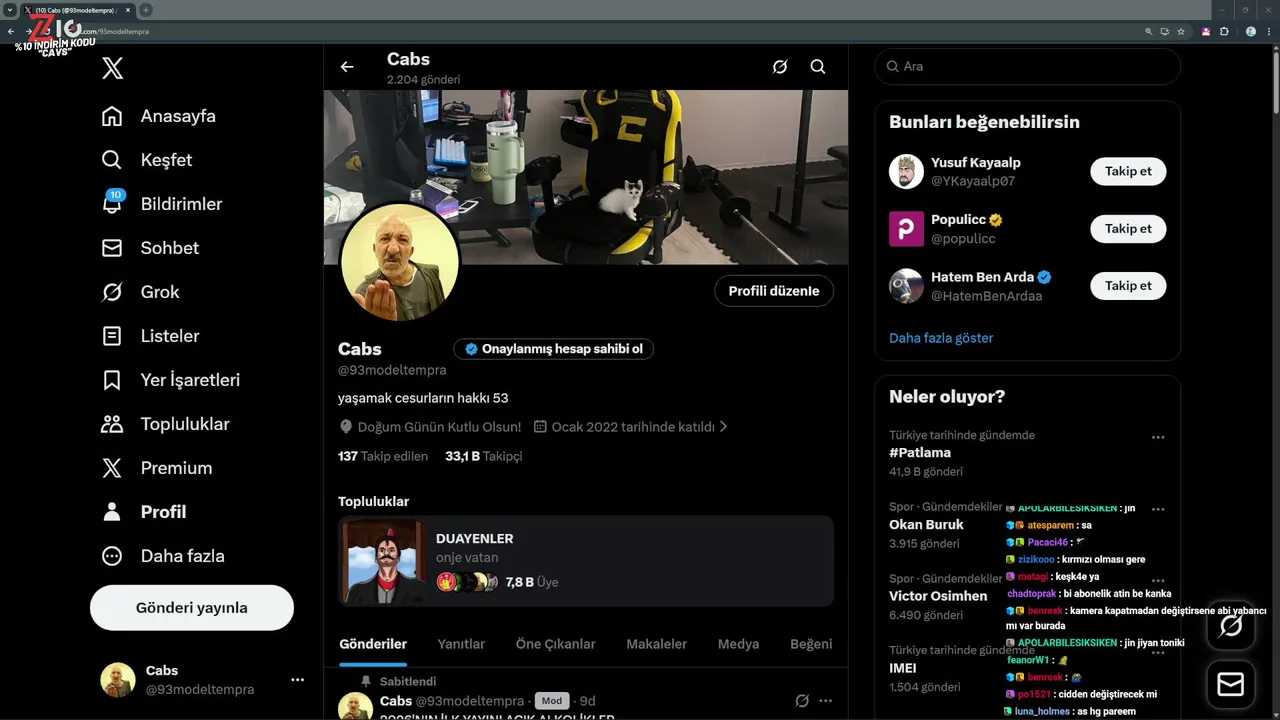Open Okan Buruk trending topic
This screenshot has width=1280, height=720.
(926, 525)
